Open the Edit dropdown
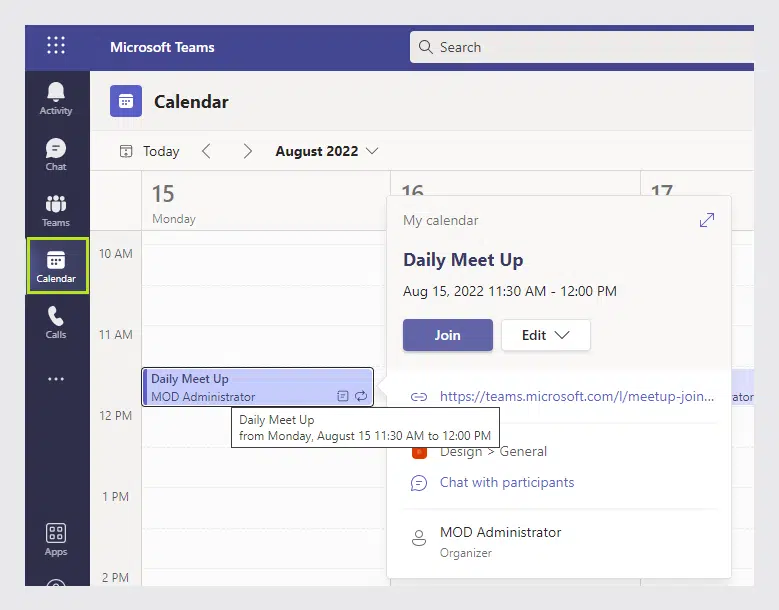This screenshot has height=610, width=779. [x=545, y=335]
